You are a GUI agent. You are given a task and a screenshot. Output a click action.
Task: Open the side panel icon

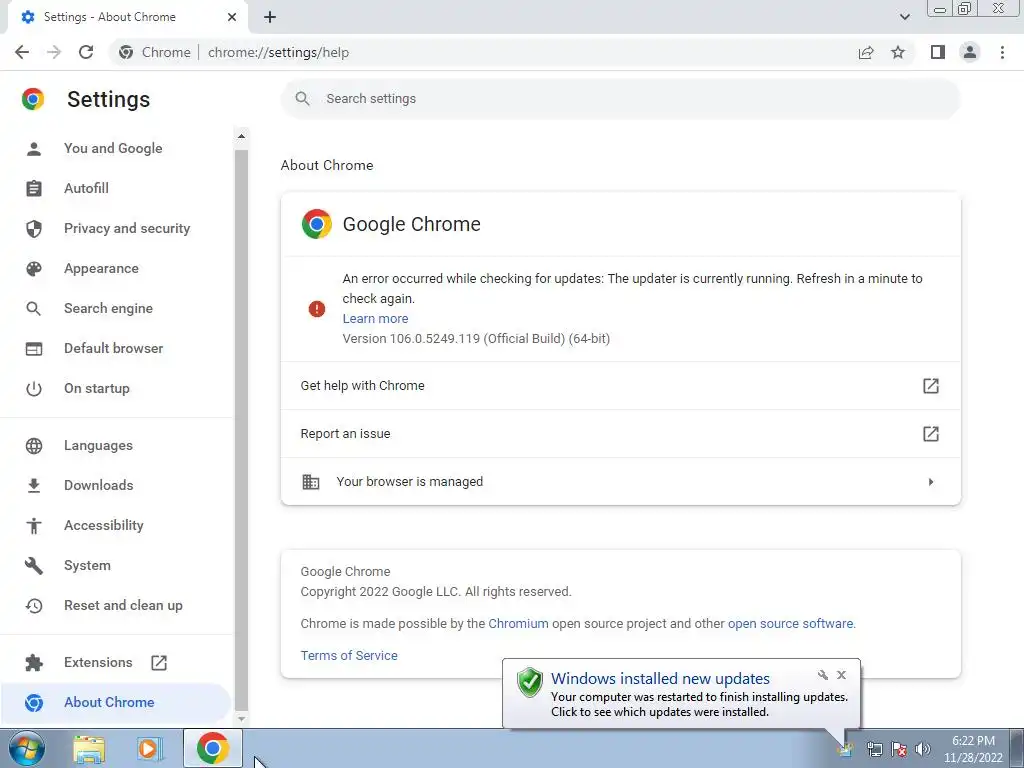click(938, 52)
